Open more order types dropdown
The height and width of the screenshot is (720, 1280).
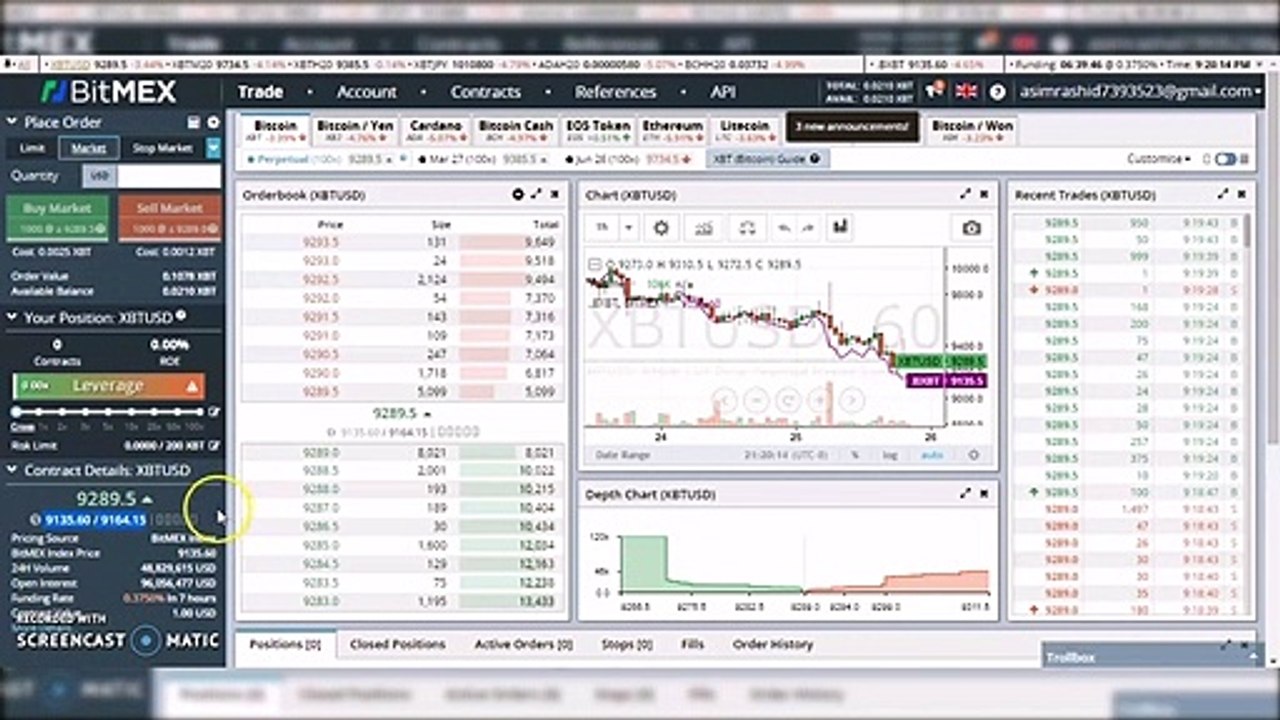click(x=213, y=148)
